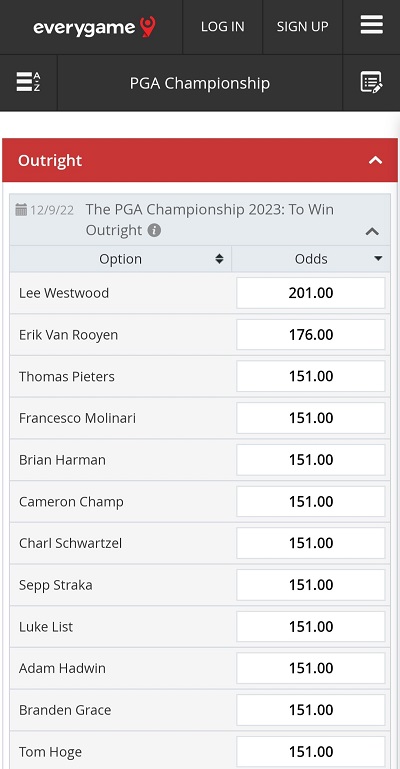Viewport: 400px width, 769px height.
Task: Collapse the PGA Championship 2023 market
Action: coord(373,231)
